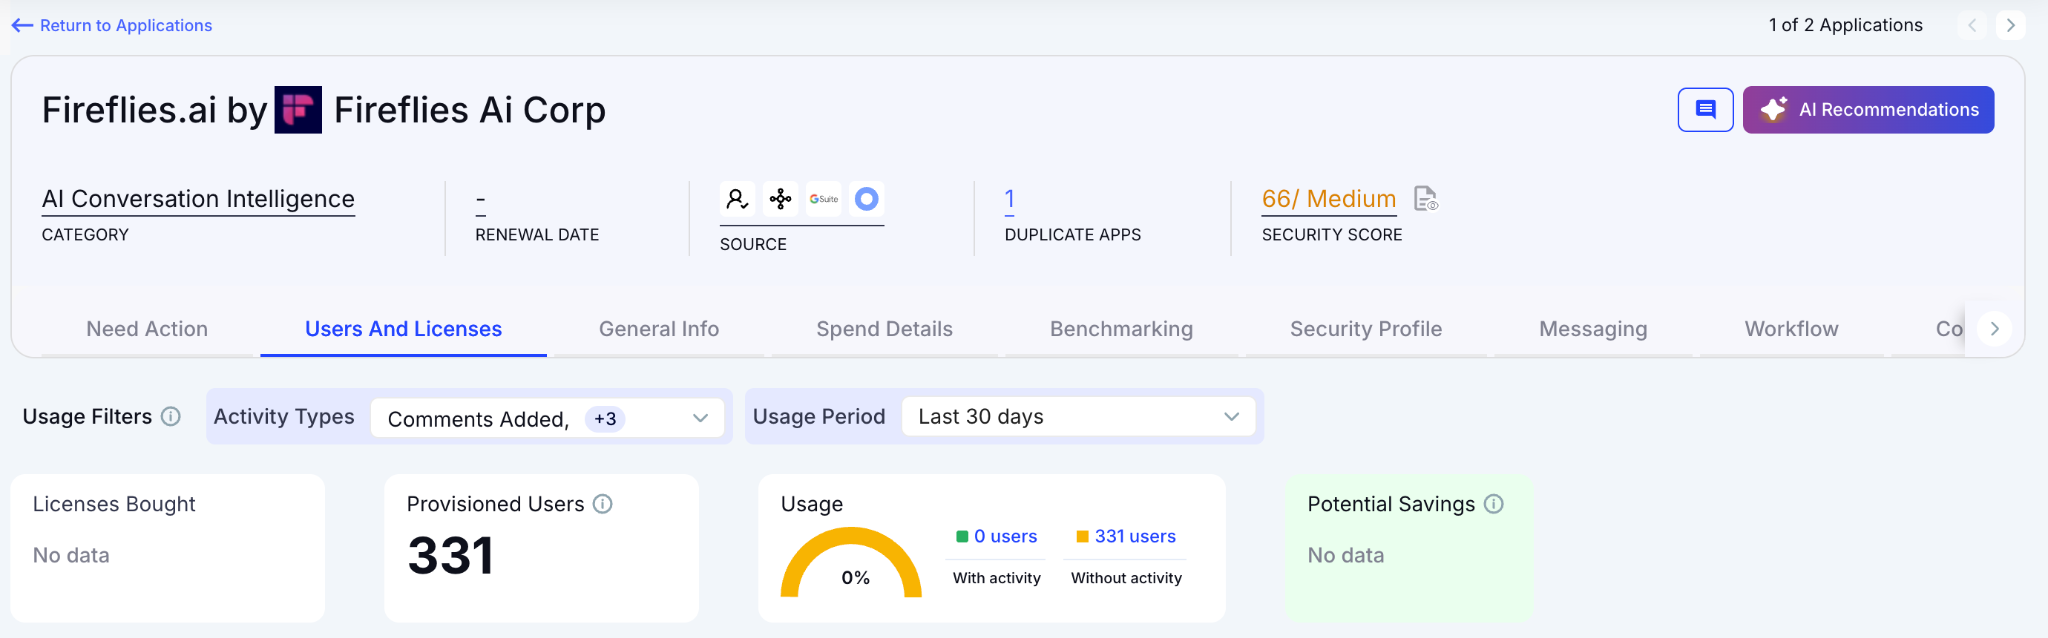Viewport: 2048px width, 638px height.
Task: Open the Benchmarking tab
Action: [1121, 329]
